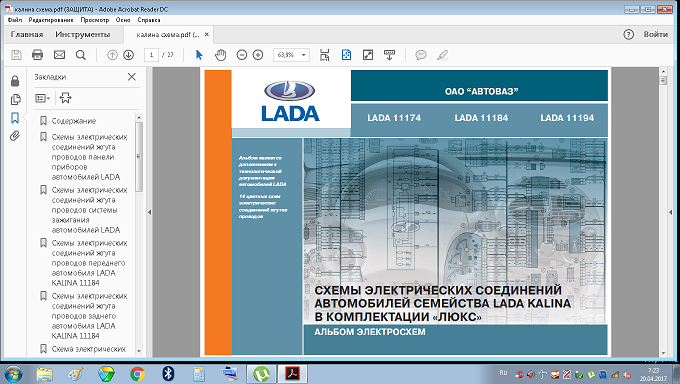Enter full screen mode icon
680x384 pixels.
coord(368,55)
